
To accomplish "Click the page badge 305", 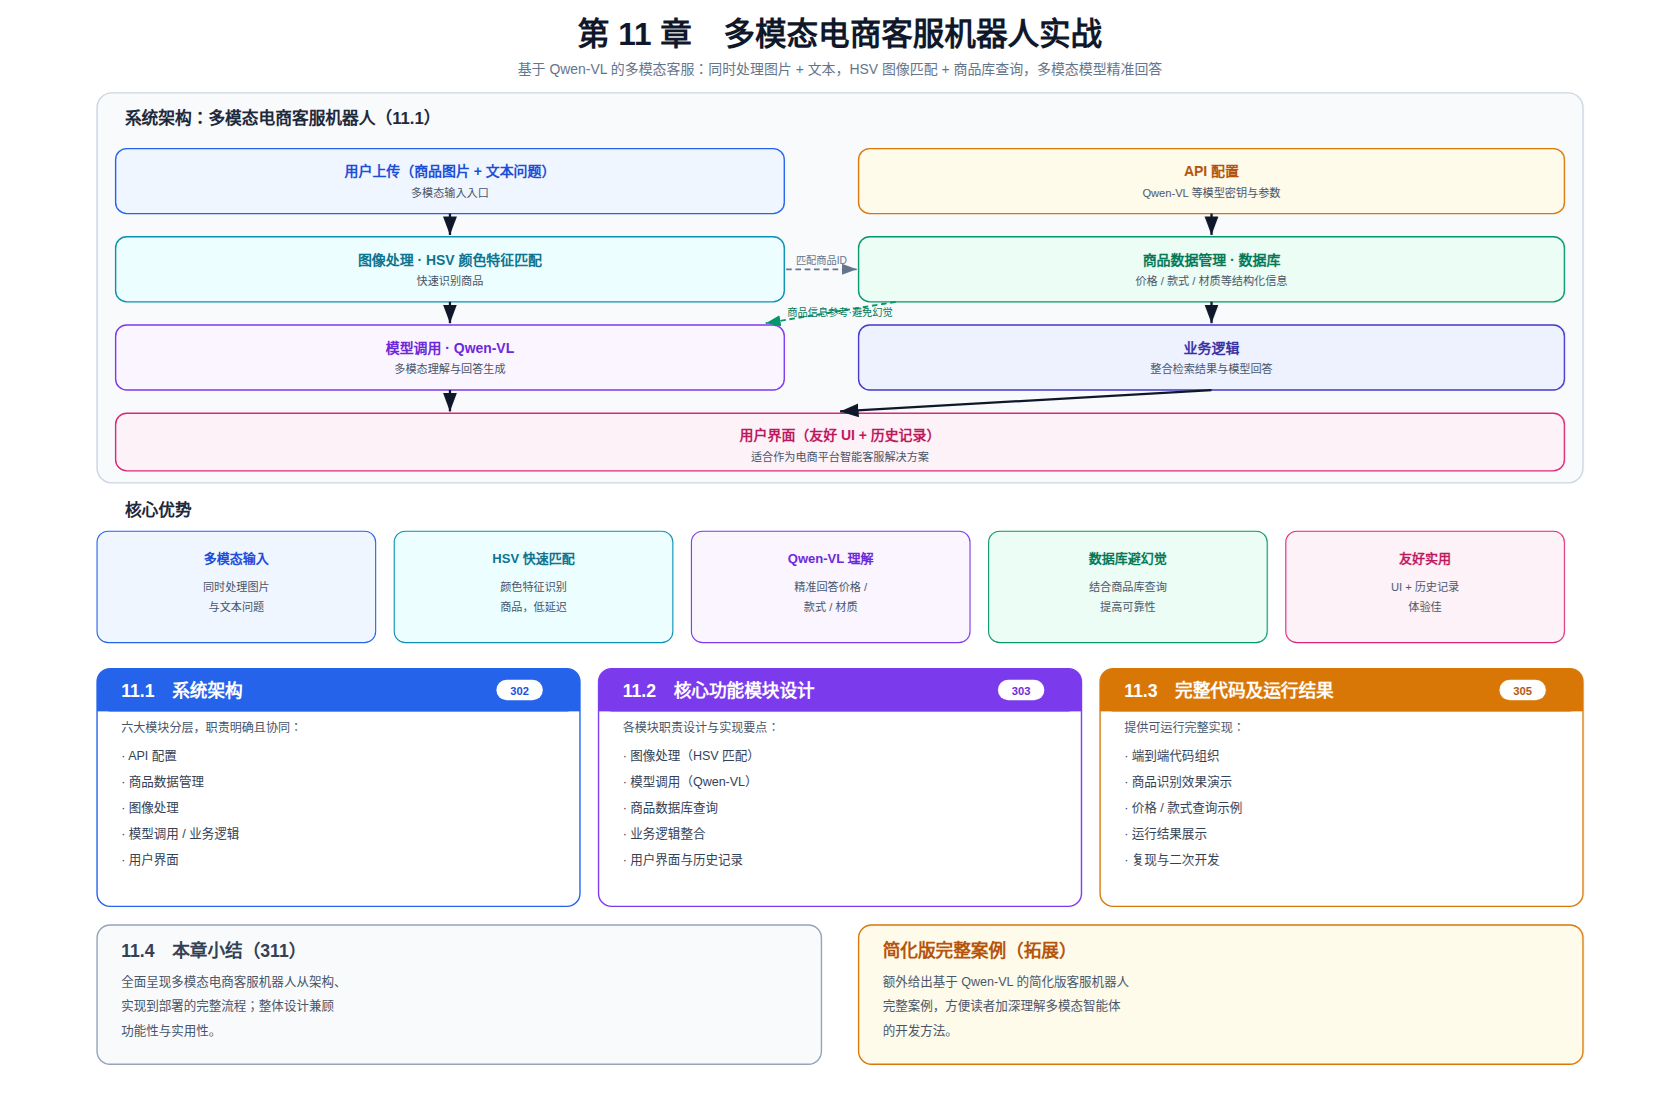I will coord(1522,691).
